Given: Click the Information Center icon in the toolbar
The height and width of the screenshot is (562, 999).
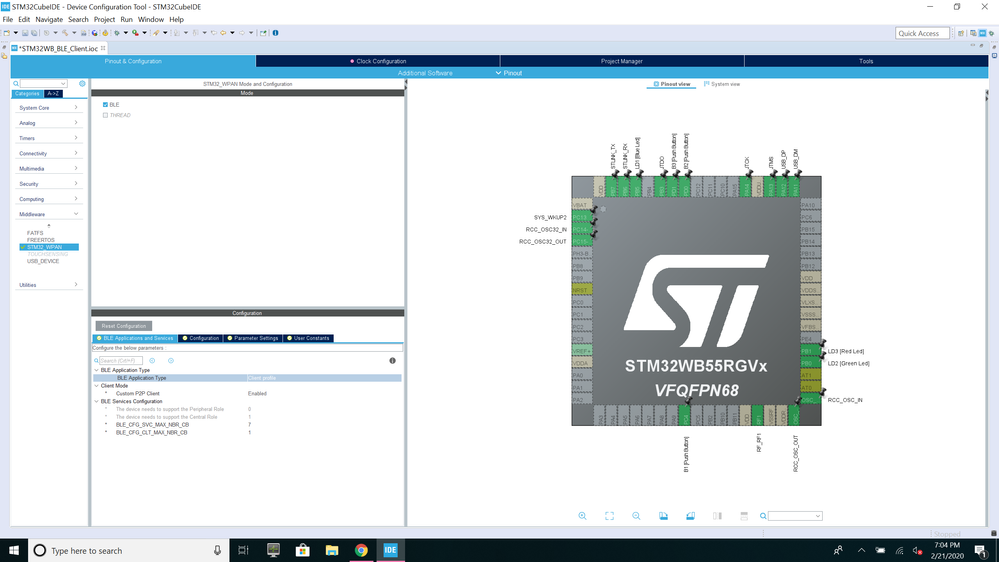Looking at the screenshot, I should pos(275,33).
